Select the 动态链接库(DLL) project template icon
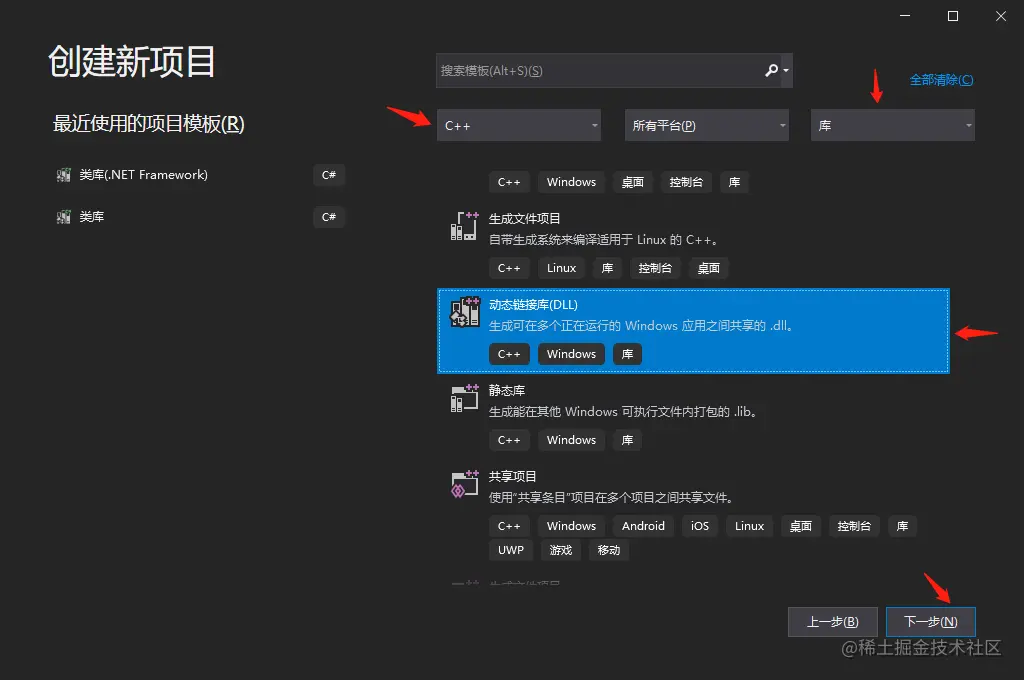Viewport: 1024px width, 680px height. pos(463,311)
